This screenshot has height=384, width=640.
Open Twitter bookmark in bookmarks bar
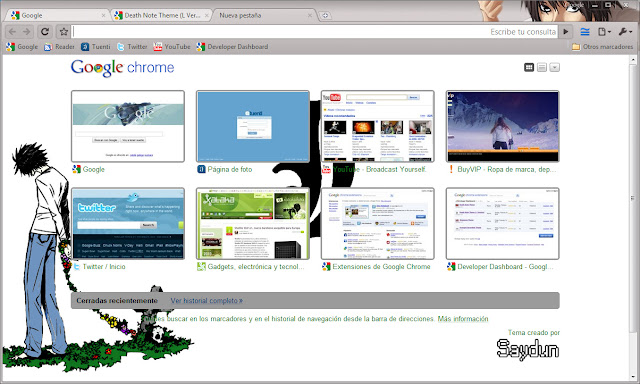(132, 47)
